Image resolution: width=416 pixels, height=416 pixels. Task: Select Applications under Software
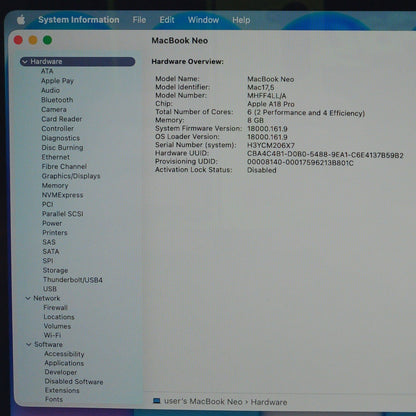64,363
